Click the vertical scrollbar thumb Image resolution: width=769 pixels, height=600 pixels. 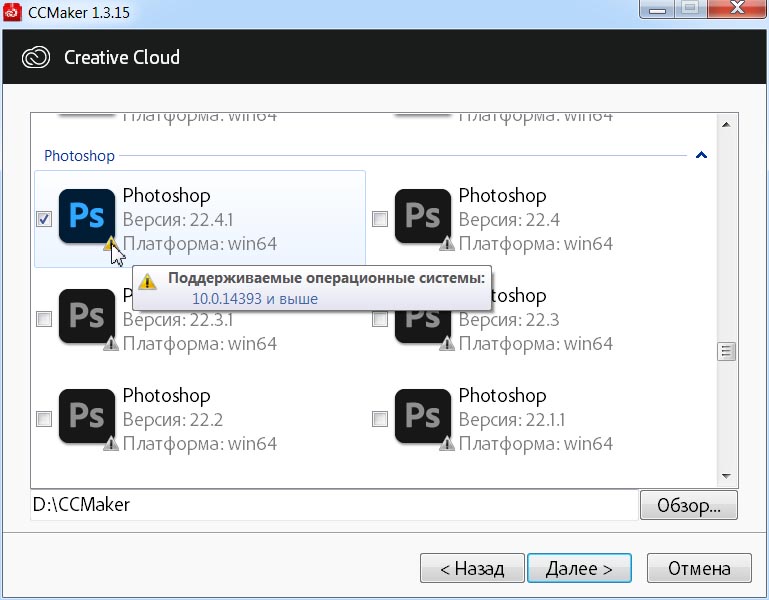point(726,351)
